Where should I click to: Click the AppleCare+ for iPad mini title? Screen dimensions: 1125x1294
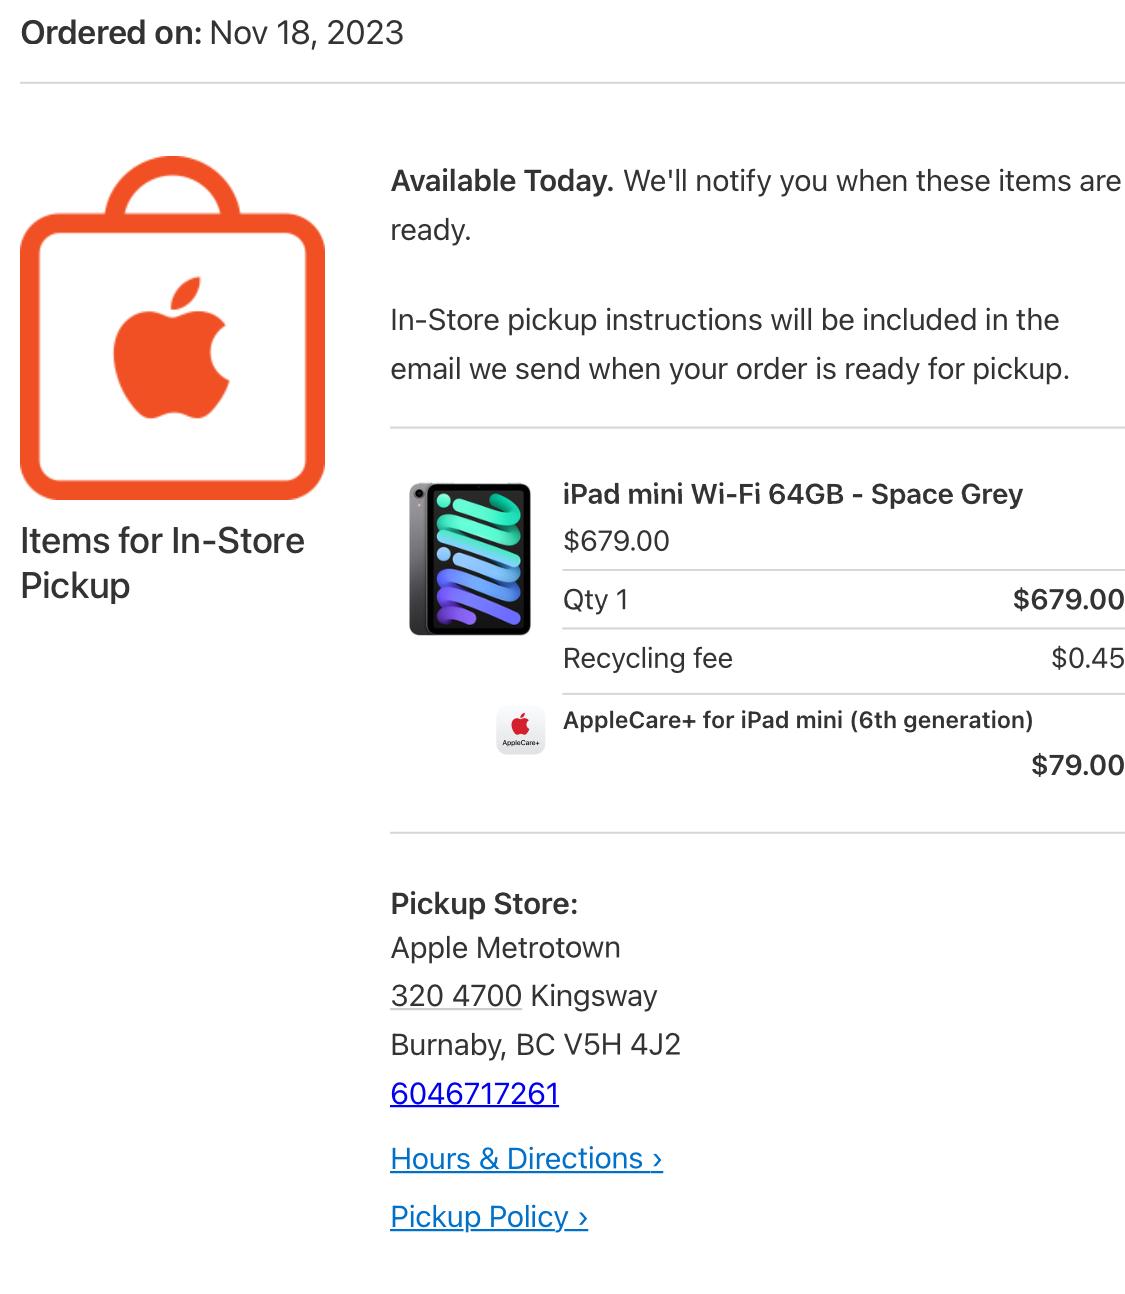797,720
